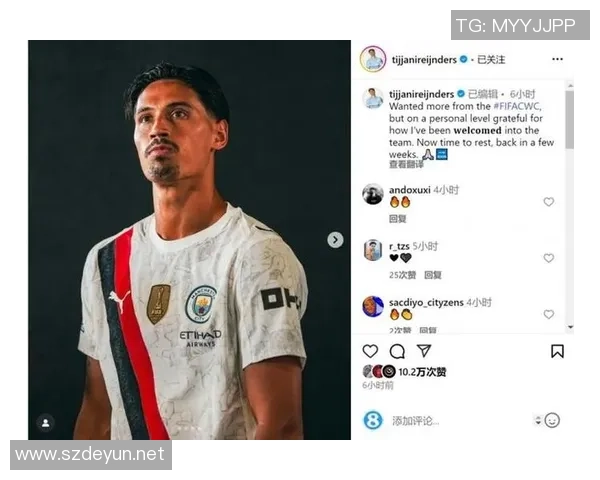Show tagged people on the photo

pos(46,423)
